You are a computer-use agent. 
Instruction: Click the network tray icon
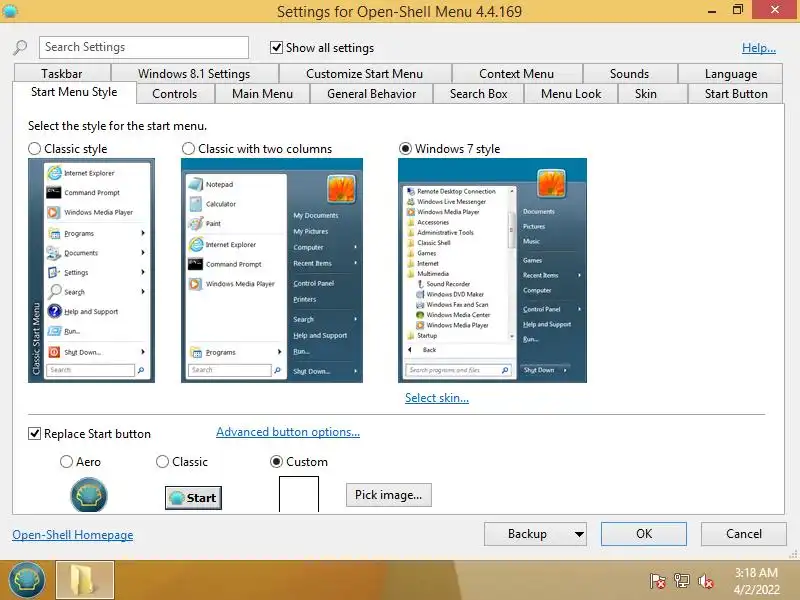681,581
